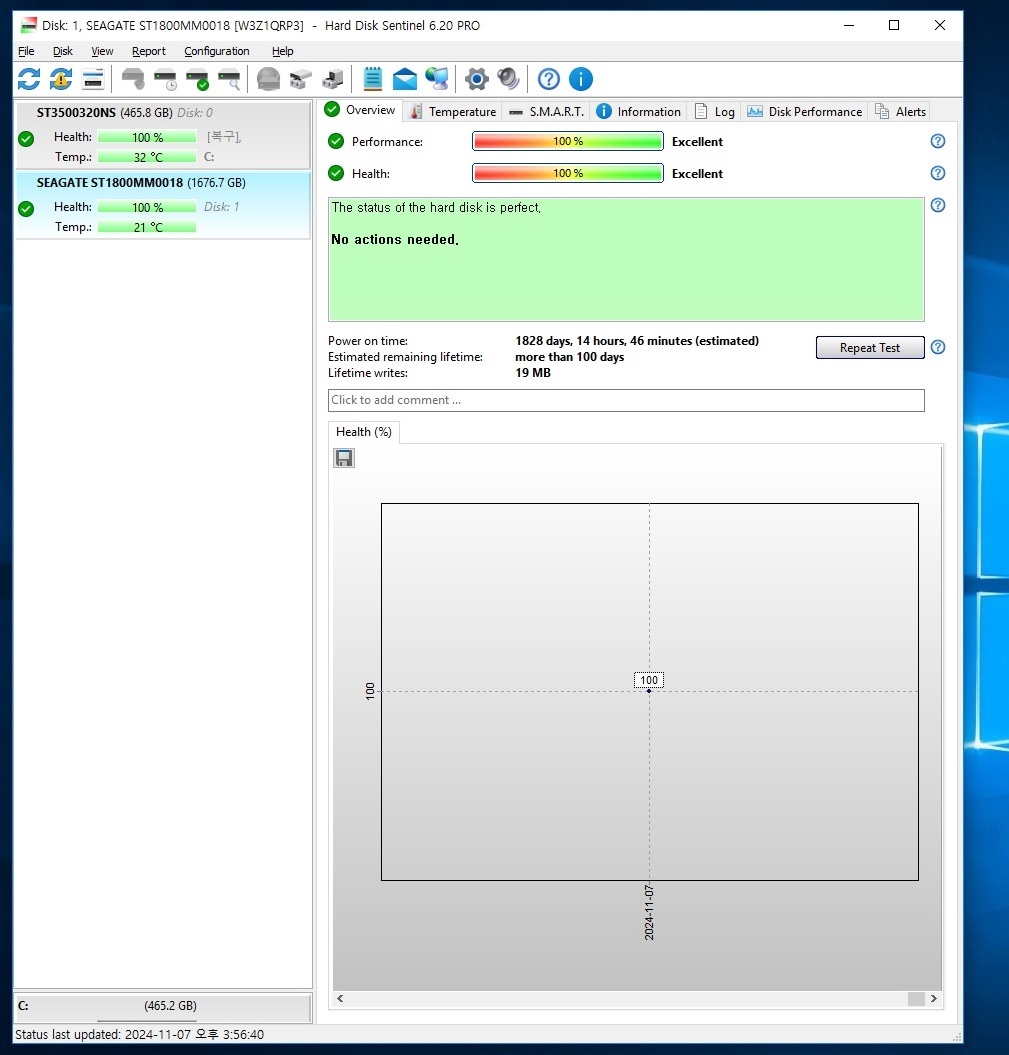The image size is (1009, 1055).
Task: Switch to the S.M.A.R.T. tab
Action: 546,111
